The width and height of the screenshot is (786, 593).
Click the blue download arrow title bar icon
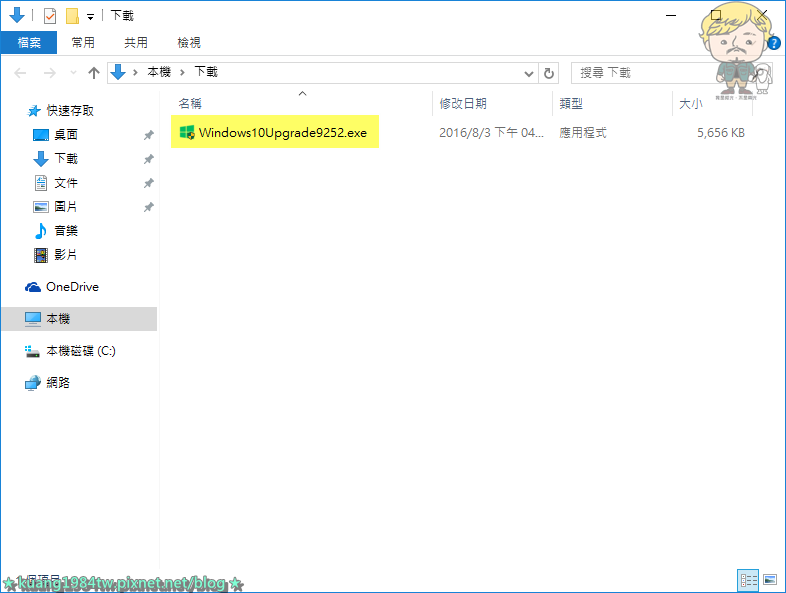click(x=17, y=15)
